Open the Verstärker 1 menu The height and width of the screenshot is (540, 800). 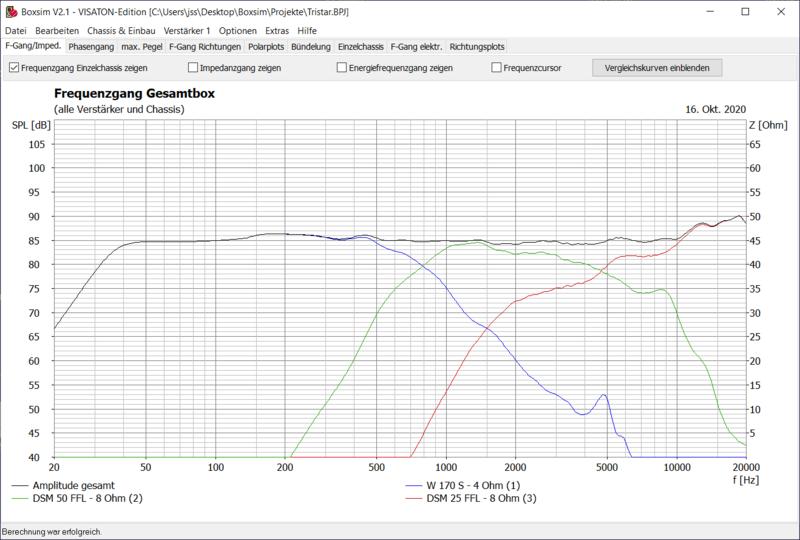click(x=187, y=31)
